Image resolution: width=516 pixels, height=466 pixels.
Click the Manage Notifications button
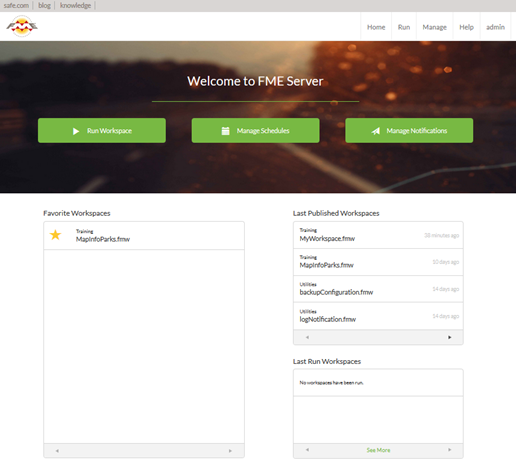pos(409,131)
